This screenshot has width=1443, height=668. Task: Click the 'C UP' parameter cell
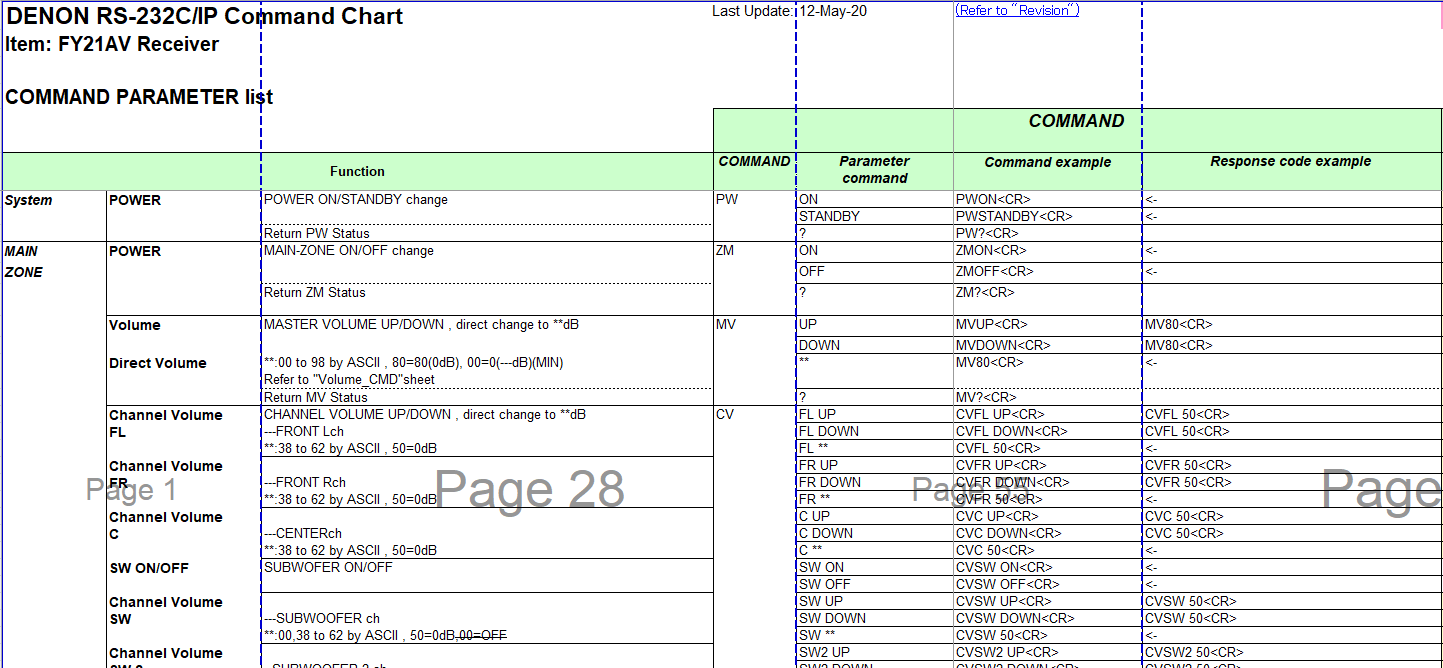tap(874, 516)
